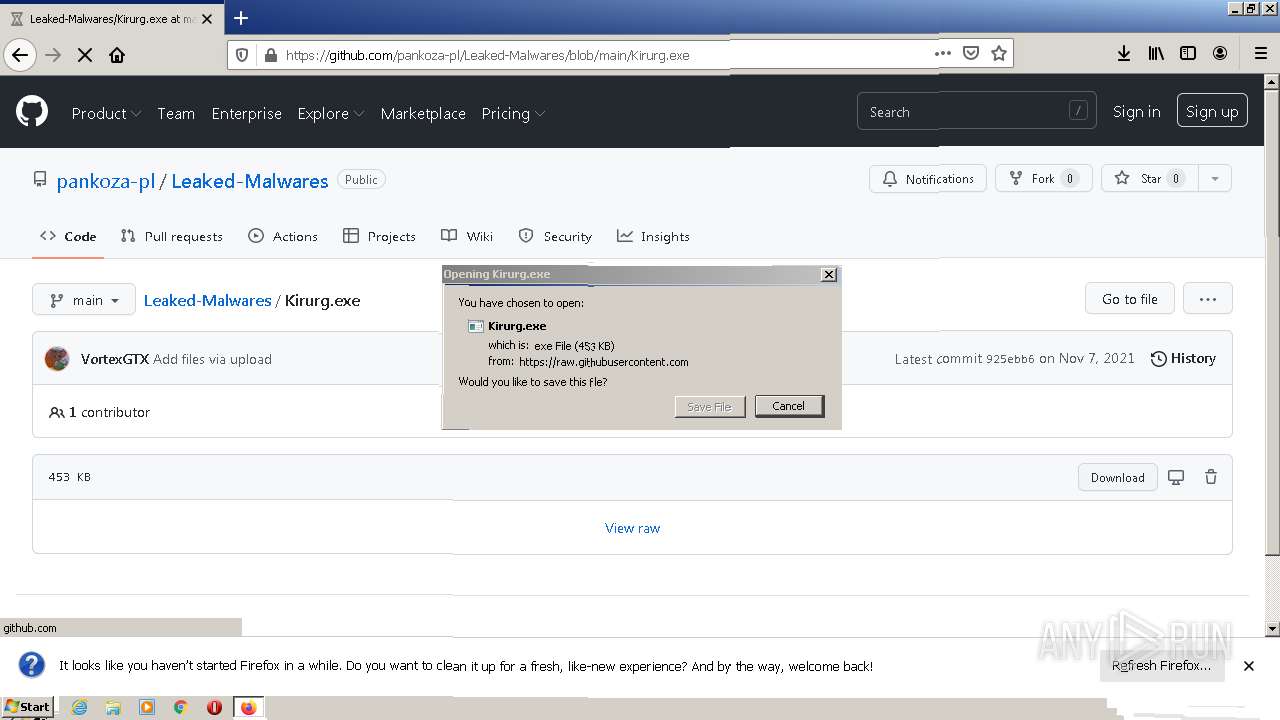Open Firefox account icon

click(x=1220, y=54)
